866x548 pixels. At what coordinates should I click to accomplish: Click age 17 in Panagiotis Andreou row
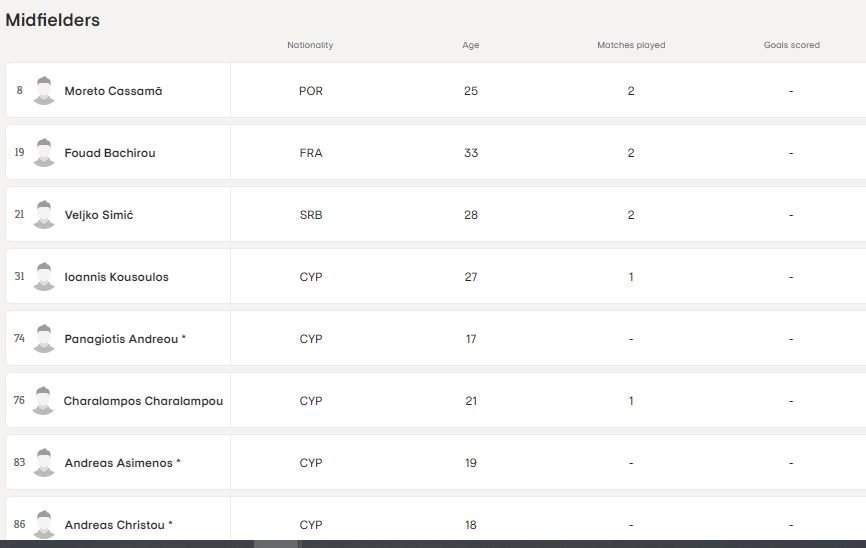point(471,339)
